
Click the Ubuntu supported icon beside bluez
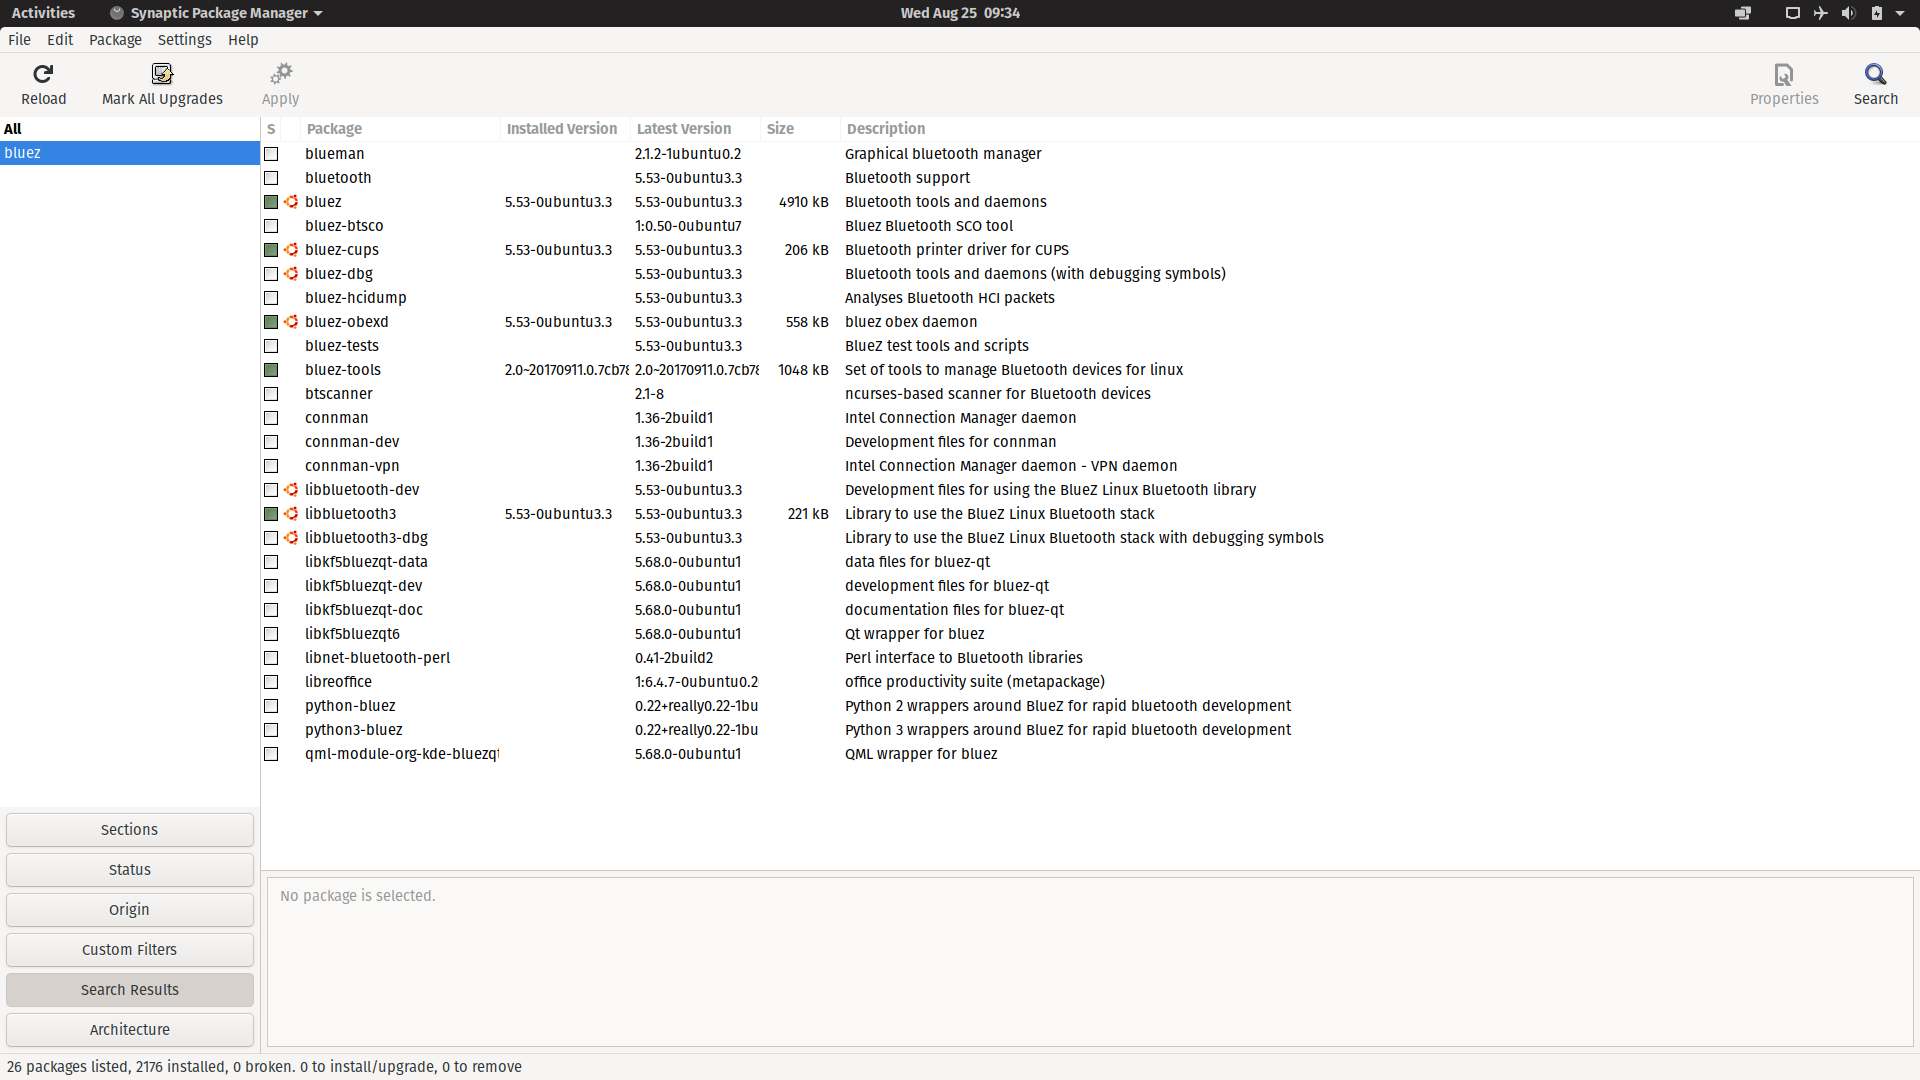(291, 202)
